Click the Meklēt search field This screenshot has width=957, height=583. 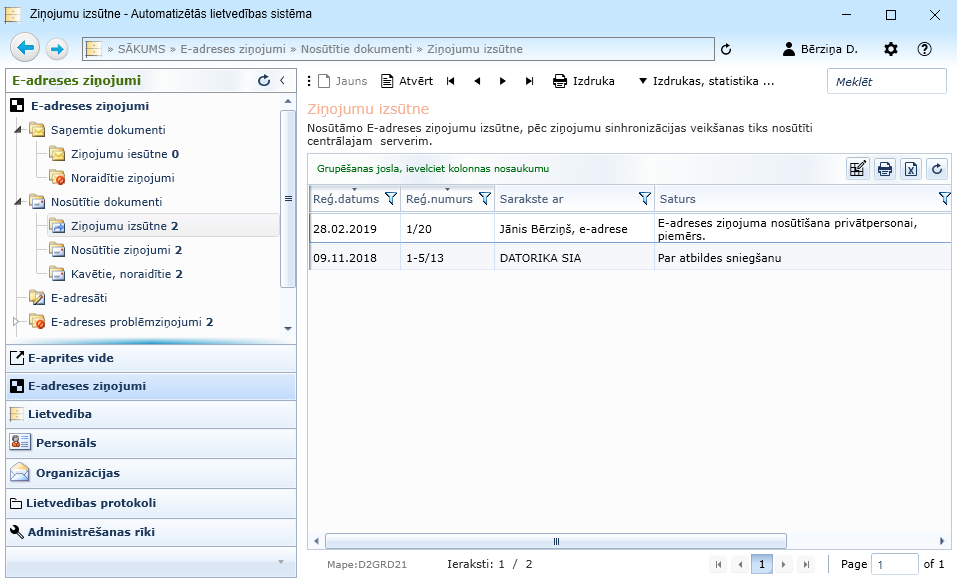coord(886,81)
